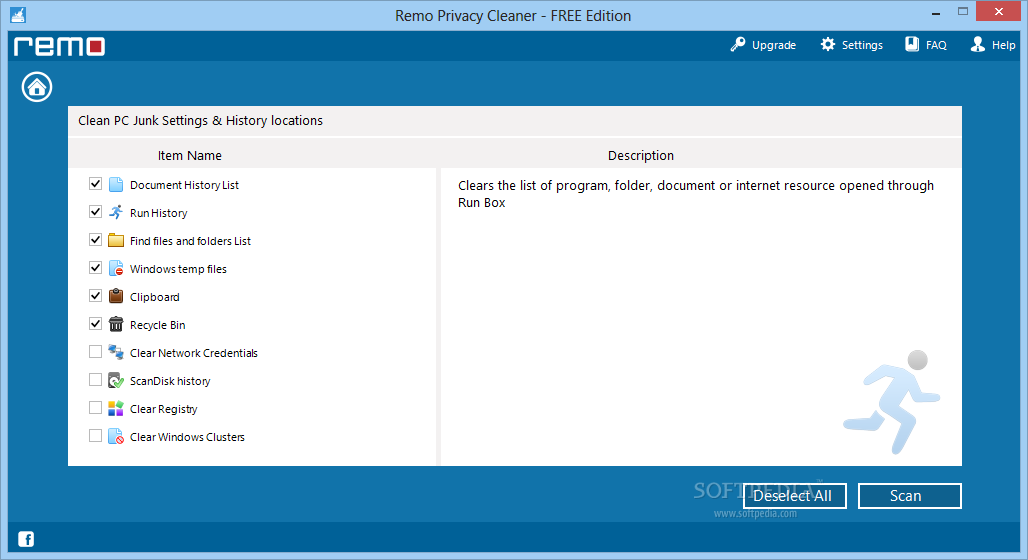Viewport: 1028px width, 560px height.
Task: Click the Help person icon
Action: tap(978, 44)
